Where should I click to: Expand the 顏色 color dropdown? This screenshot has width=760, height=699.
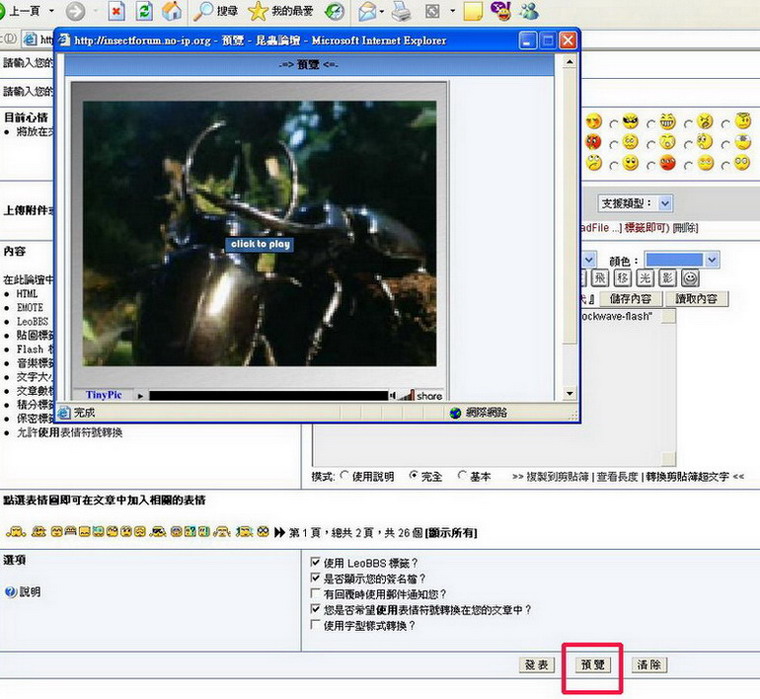pos(712,259)
